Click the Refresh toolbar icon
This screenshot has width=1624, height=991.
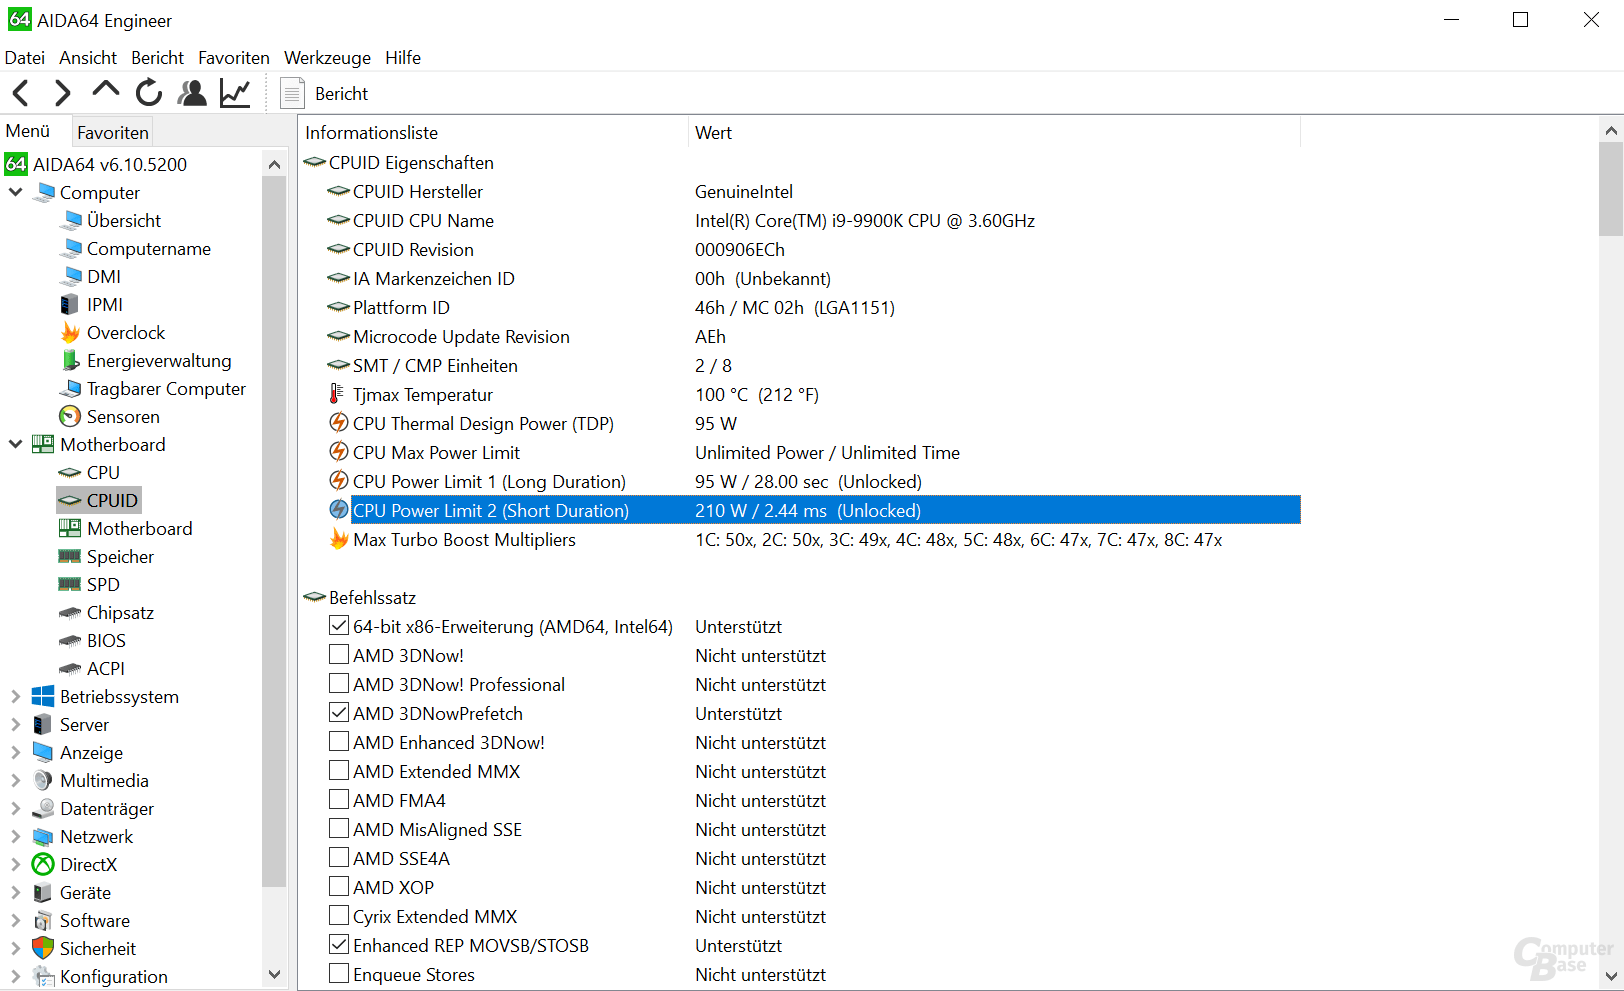pos(149,93)
